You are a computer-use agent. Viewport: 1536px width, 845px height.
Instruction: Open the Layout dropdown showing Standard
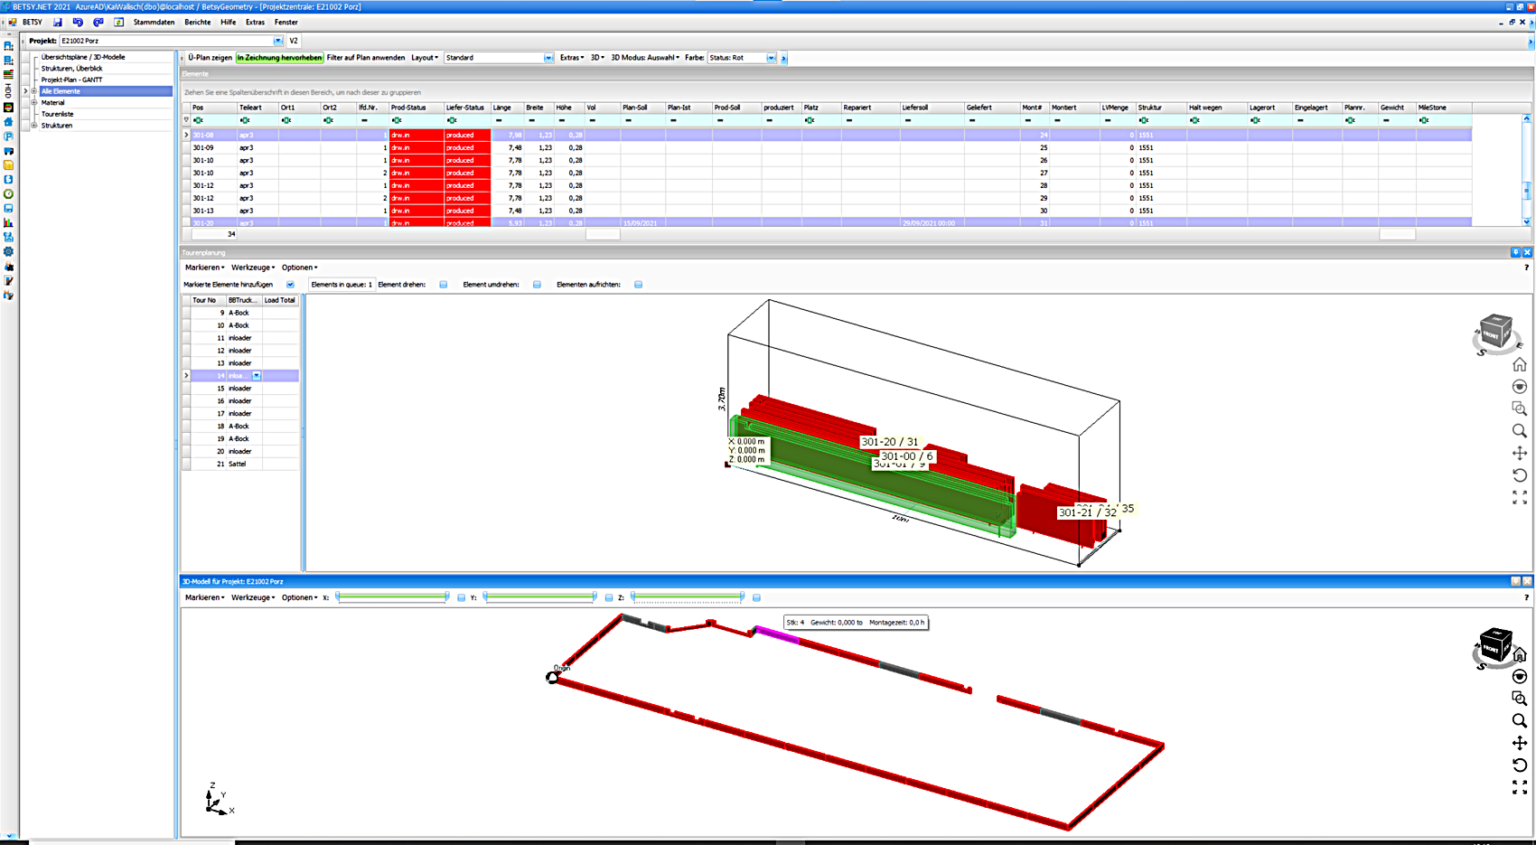click(547, 57)
